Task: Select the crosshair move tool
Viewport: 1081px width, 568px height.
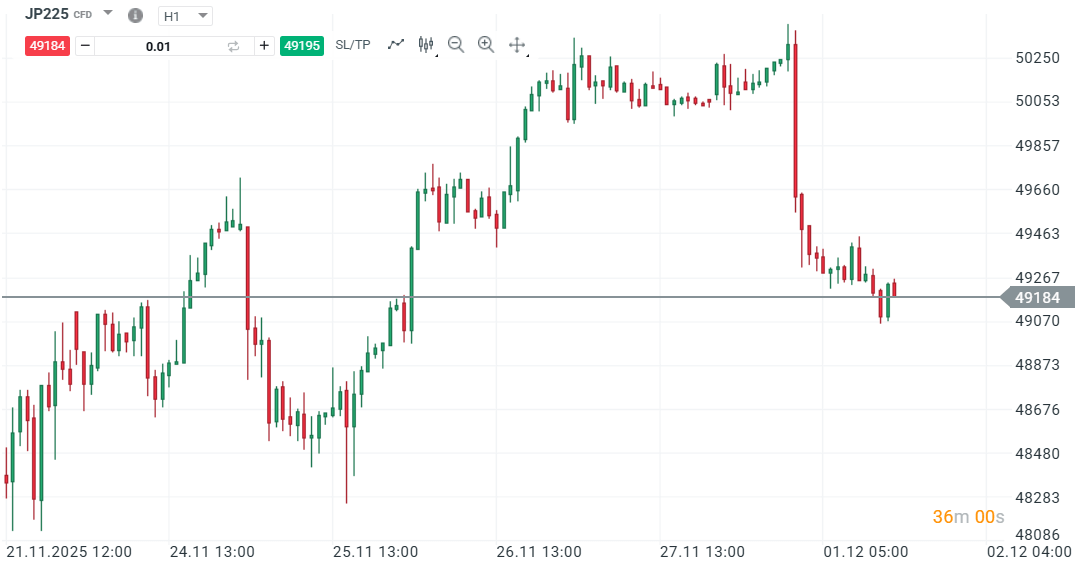Action: tap(517, 44)
